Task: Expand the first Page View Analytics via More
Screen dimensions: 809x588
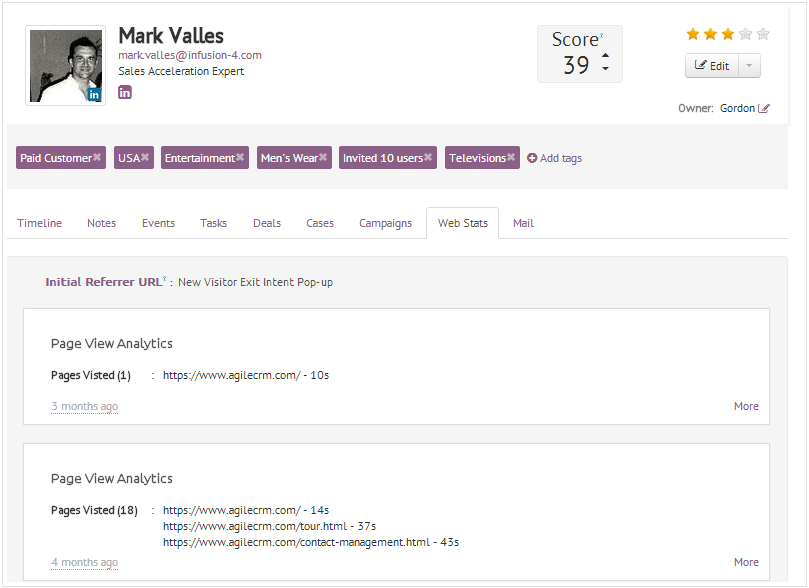Action: (746, 406)
